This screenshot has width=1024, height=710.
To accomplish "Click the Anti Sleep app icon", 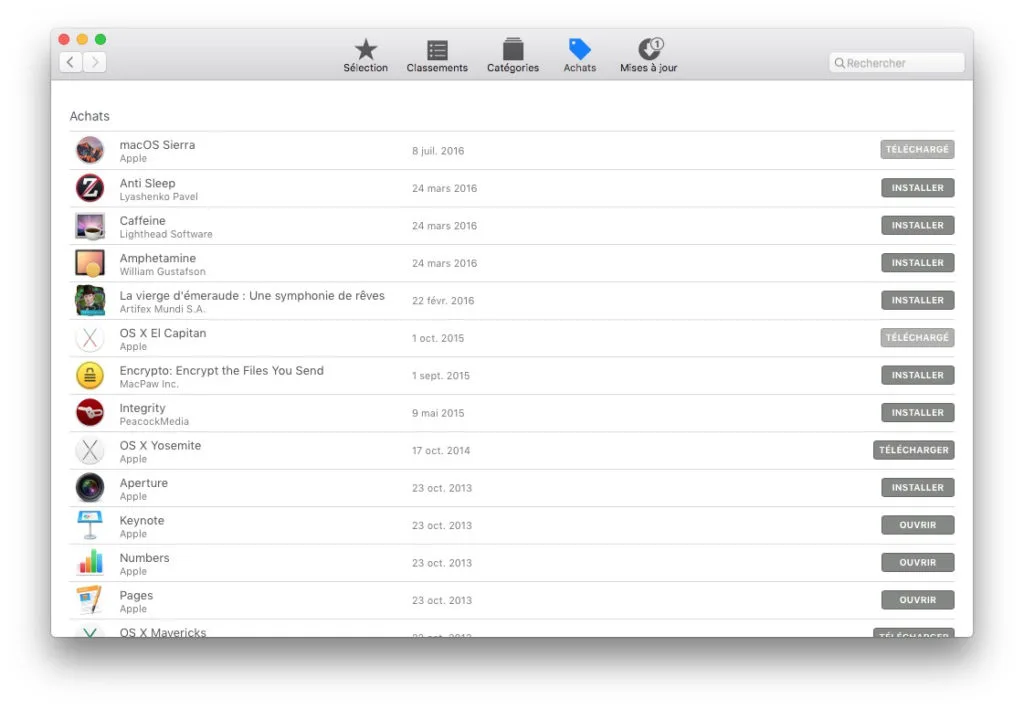I will click(x=89, y=187).
